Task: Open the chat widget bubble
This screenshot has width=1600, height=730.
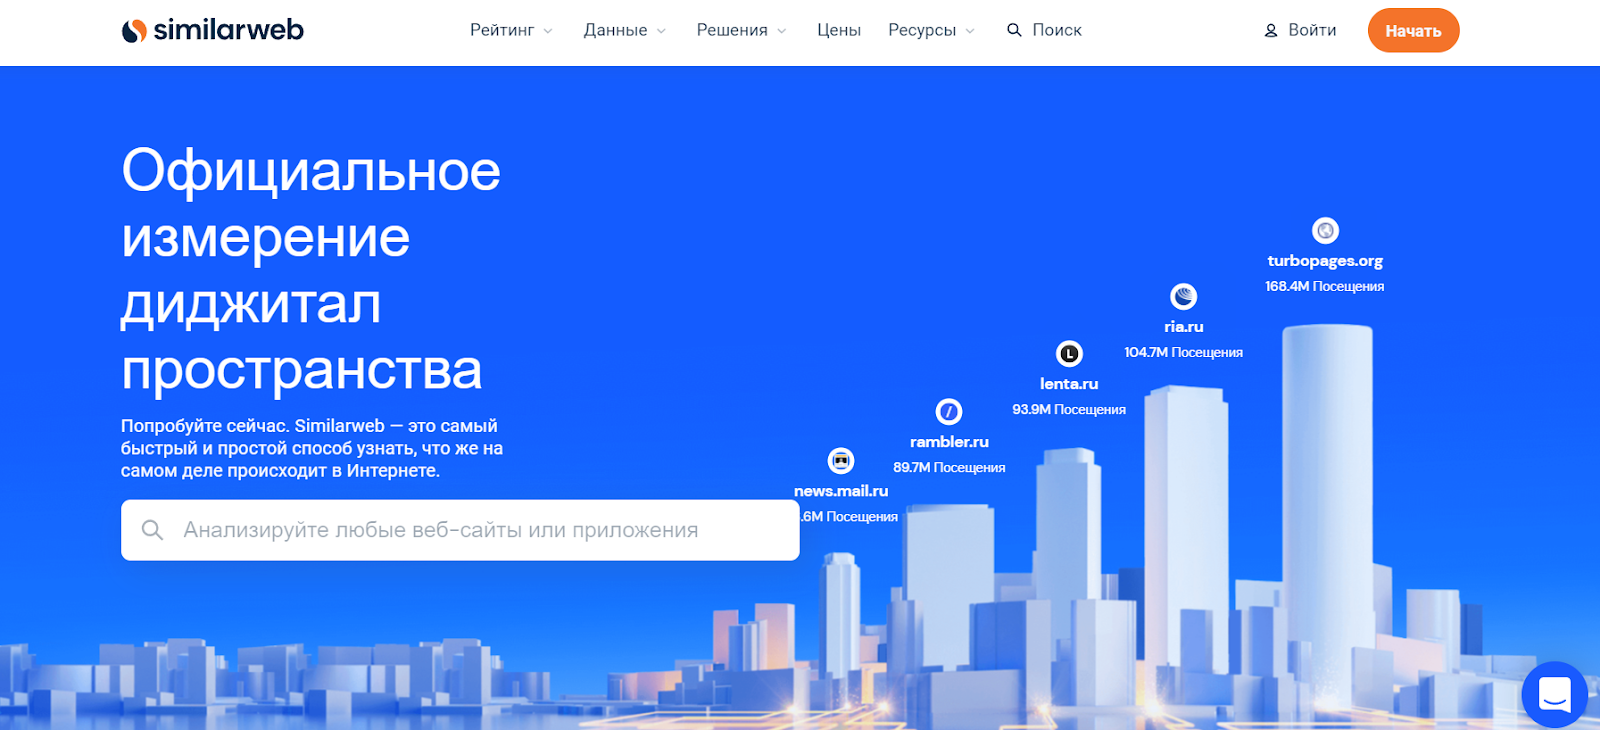Action: pos(1554,694)
